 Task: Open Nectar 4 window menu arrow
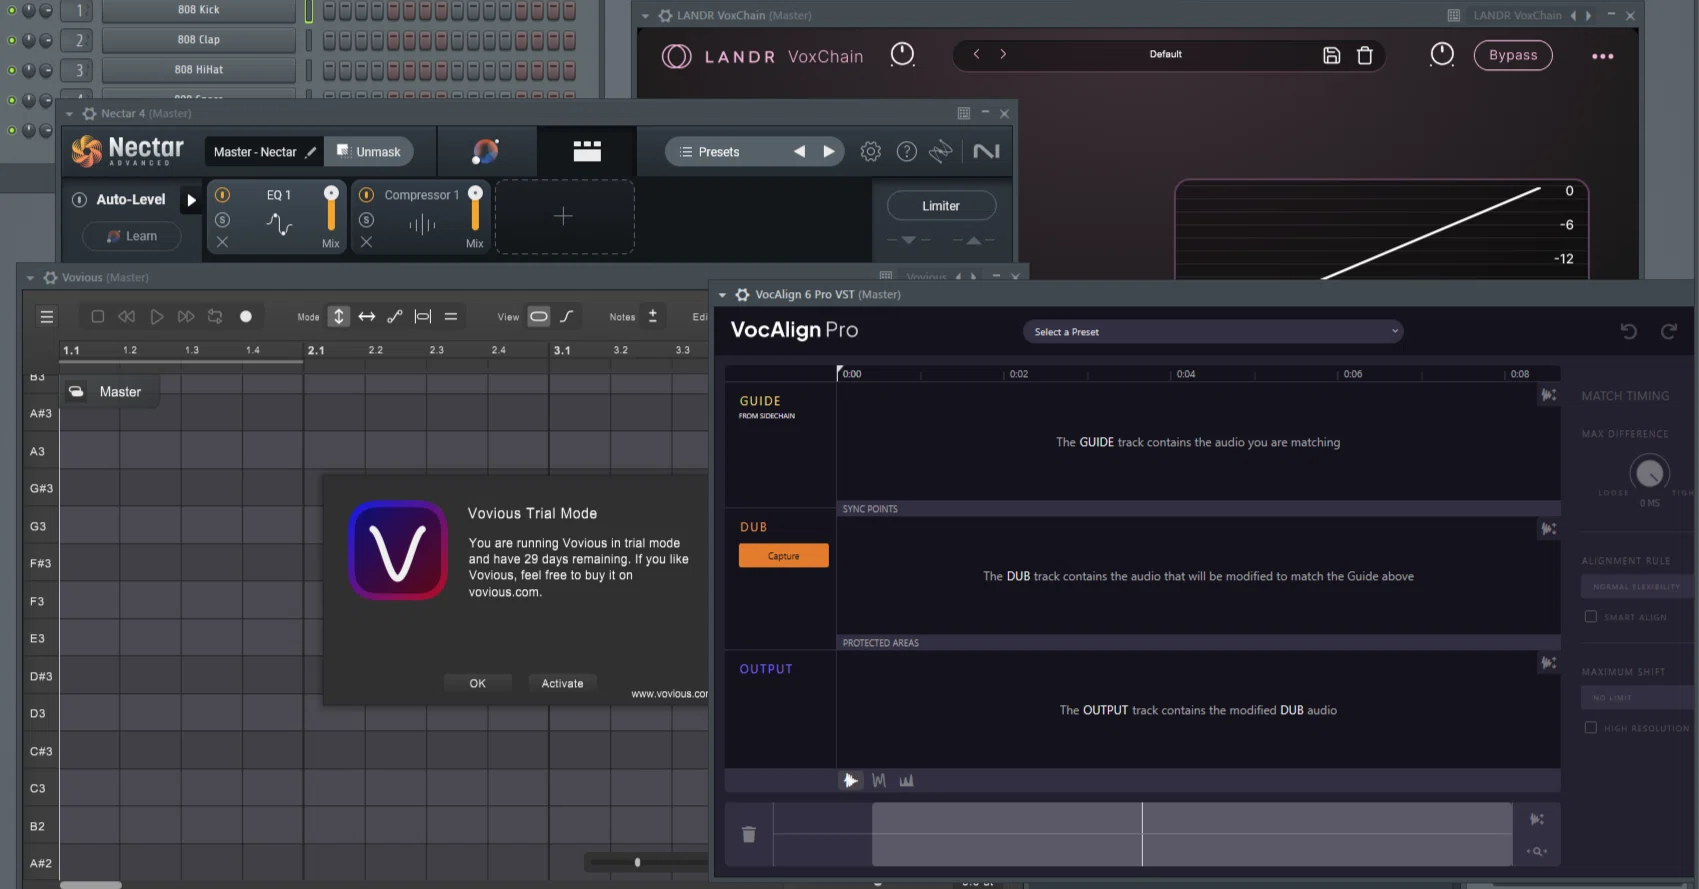point(69,114)
